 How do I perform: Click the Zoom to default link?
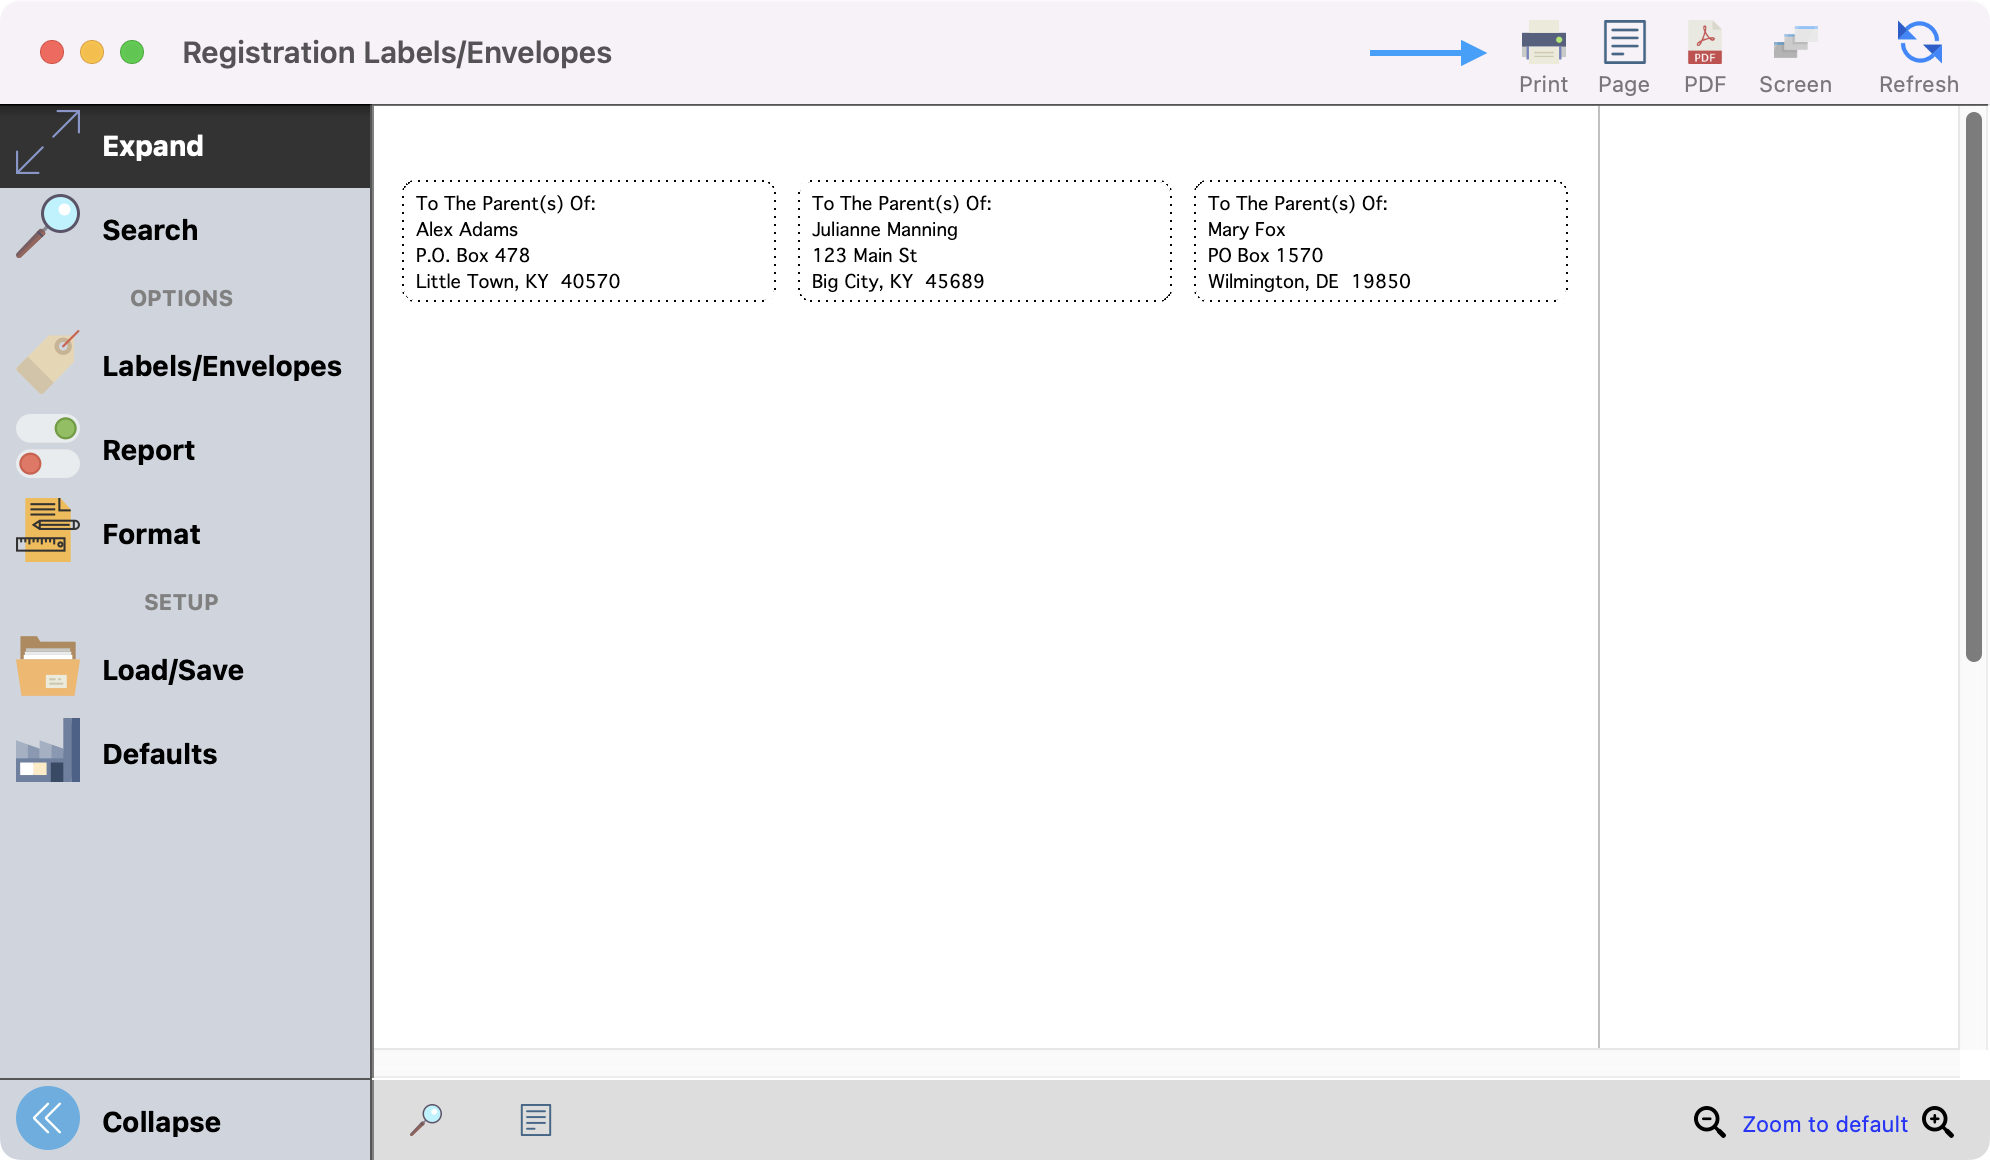pyautogui.click(x=1824, y=1124)
